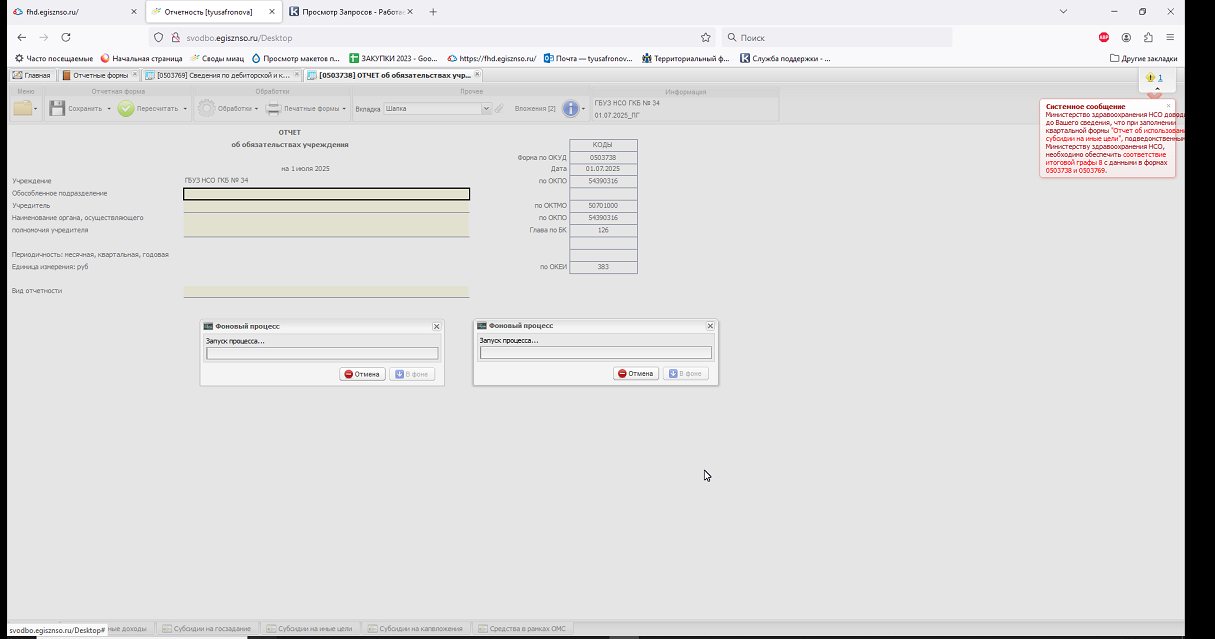Click the paperclip attachment icon
1215x639 pixels.
click(499, 108)
